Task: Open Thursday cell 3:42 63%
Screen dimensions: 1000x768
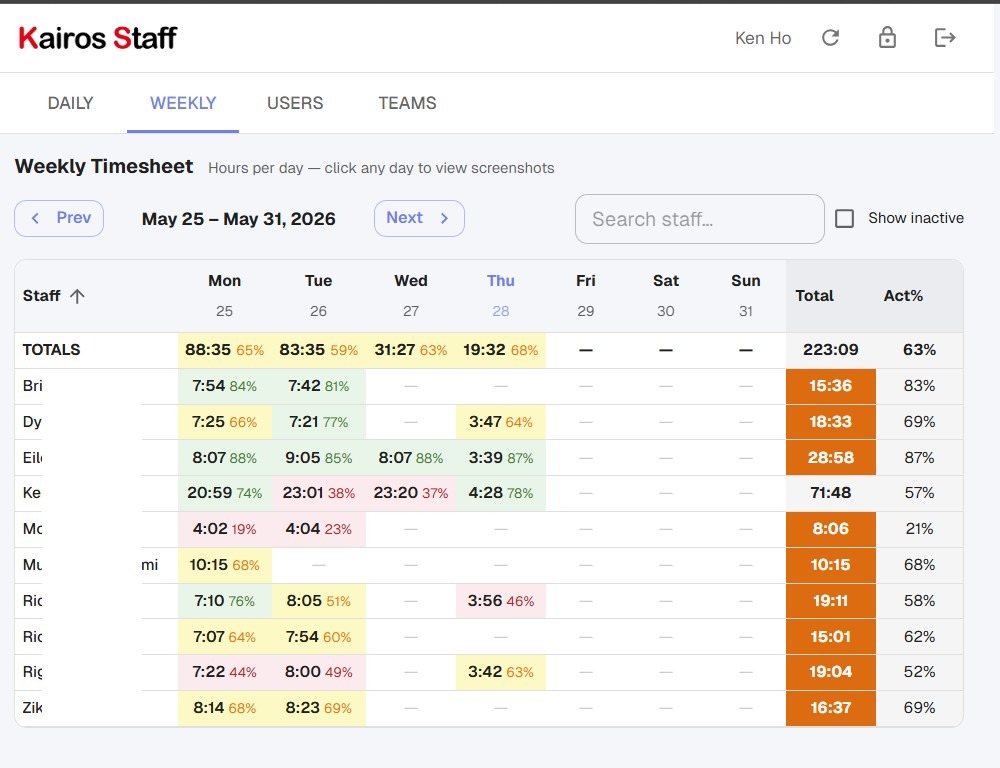Action: [x=501, y=672]
